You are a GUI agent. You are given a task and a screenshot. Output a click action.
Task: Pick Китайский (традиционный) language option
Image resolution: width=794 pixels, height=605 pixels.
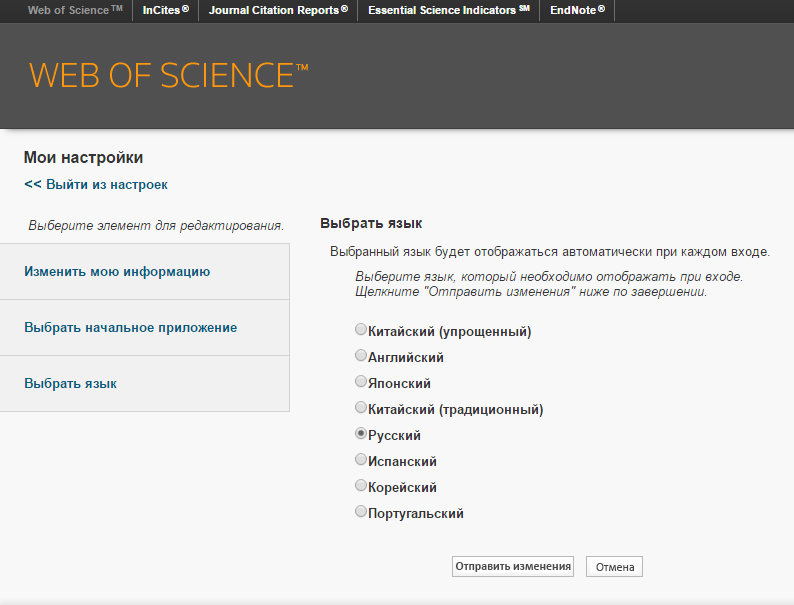(361, 408)
